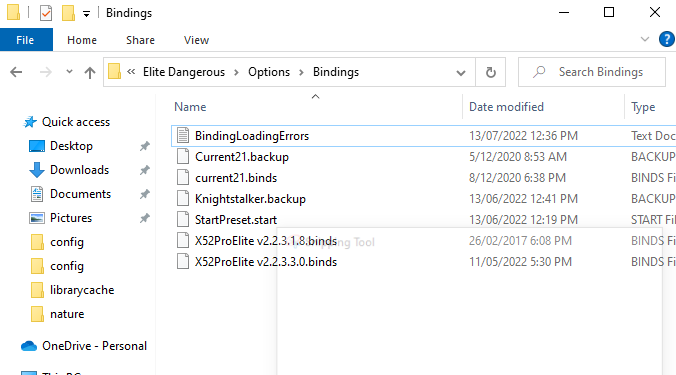Image resolution: width=676 pixels, height=375 pixels.
Task: Sort files by Date modified column
Action: click(x=506, y=107)
